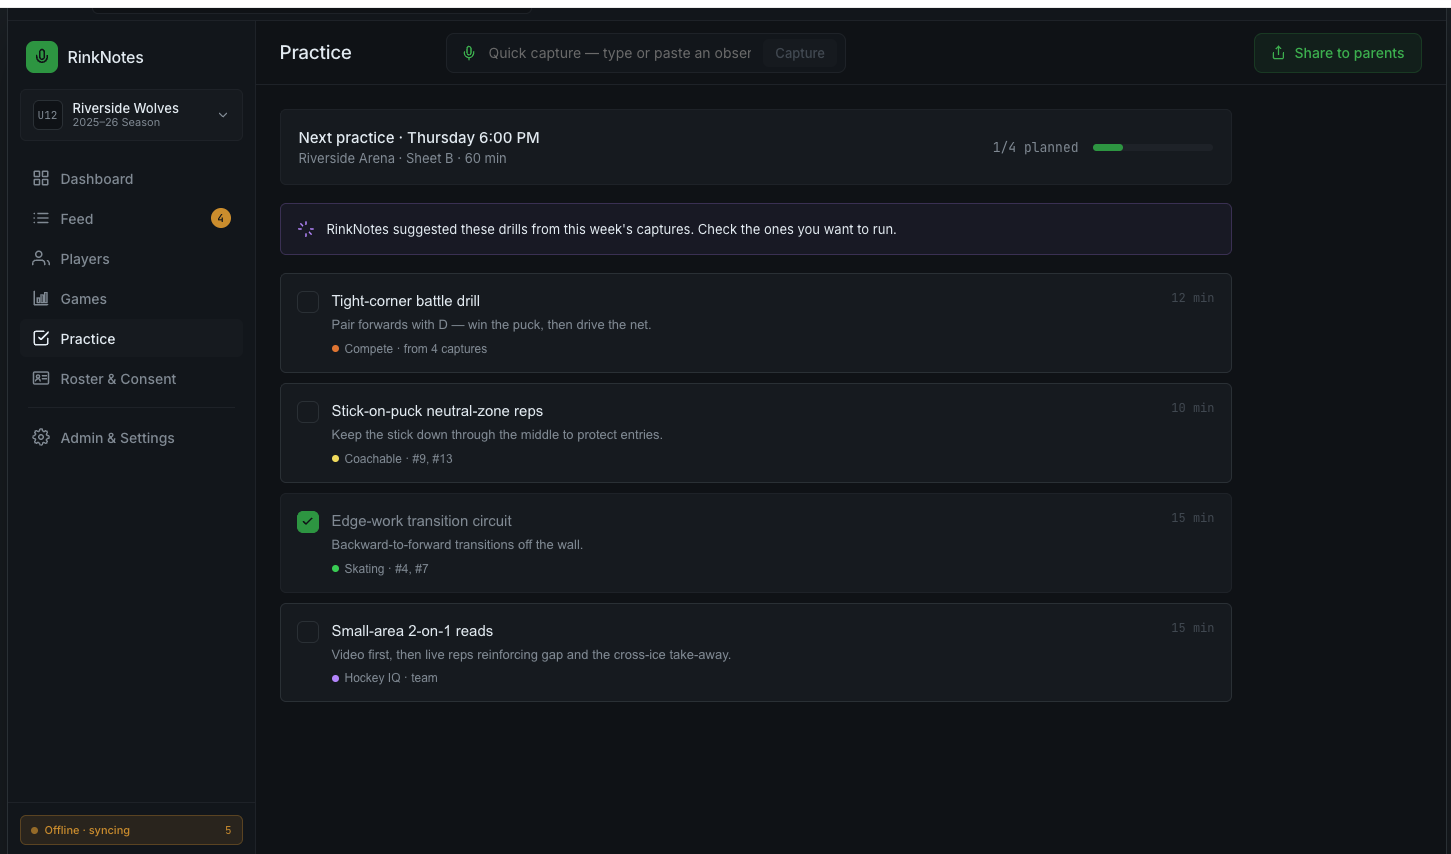Check the Small-area 2-on-1 reads checkbox
This screenshot has width=1451, height=854.
tap(308, 632)
